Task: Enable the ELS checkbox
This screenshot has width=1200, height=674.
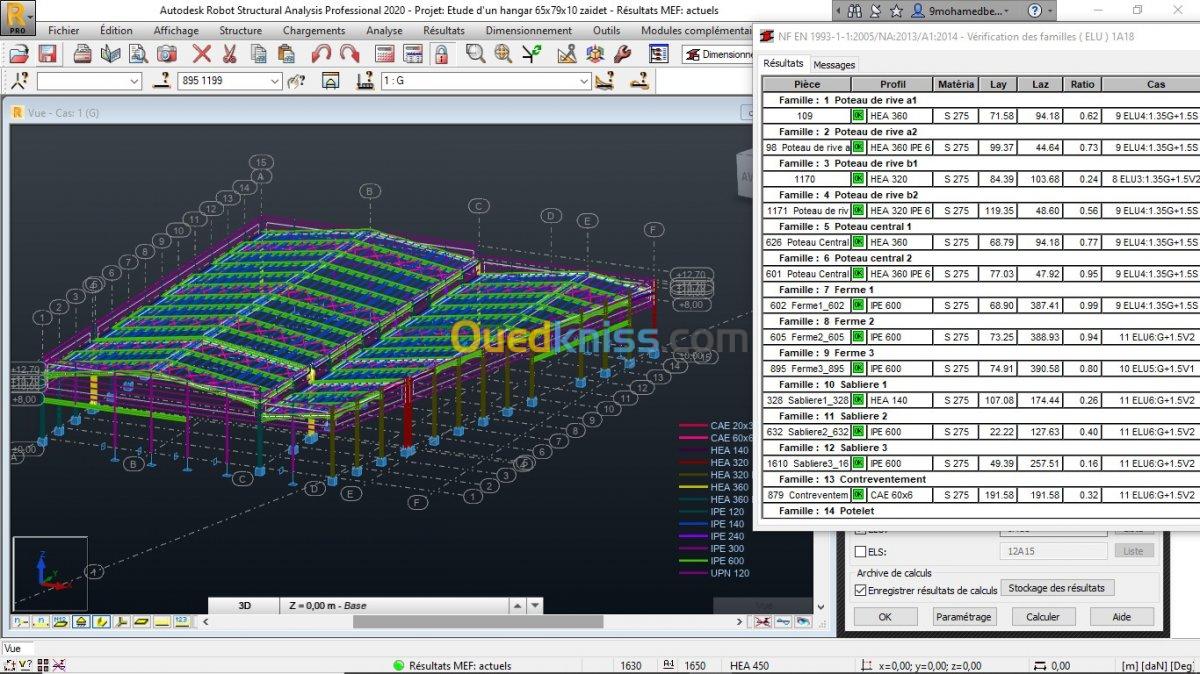Action: tap(862, 551)
